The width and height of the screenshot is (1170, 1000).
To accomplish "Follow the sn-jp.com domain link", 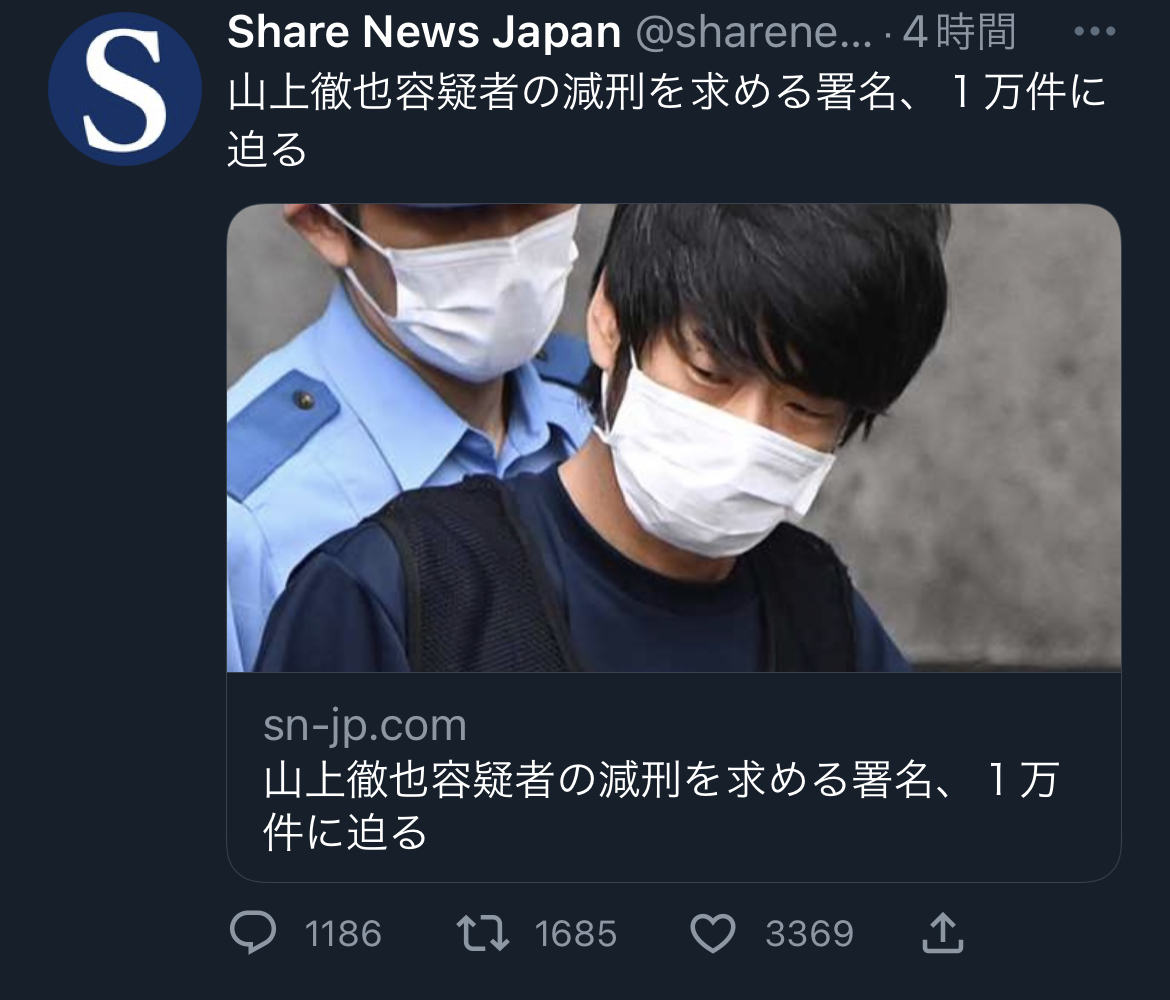I will click(365, 726).
